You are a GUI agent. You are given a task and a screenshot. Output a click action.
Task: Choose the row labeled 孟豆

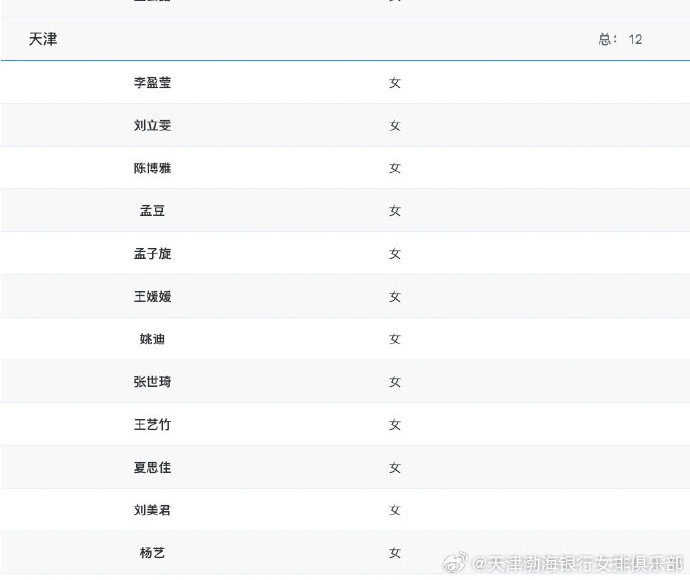click(152, 211)
